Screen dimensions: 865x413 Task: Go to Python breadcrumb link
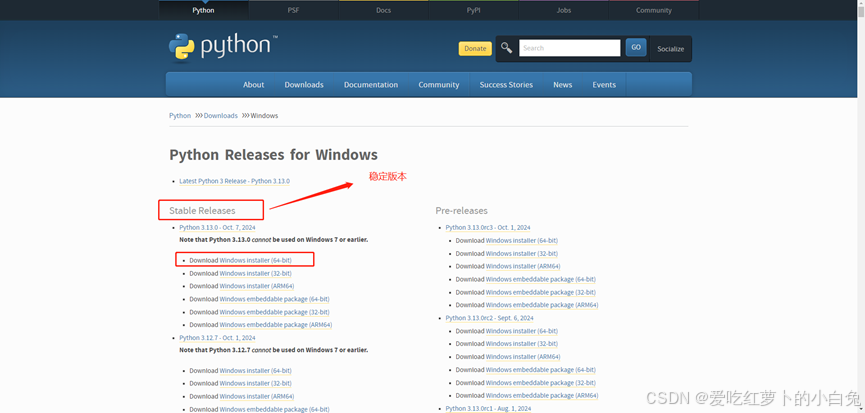pyautogui.click(x=180, y=116)
